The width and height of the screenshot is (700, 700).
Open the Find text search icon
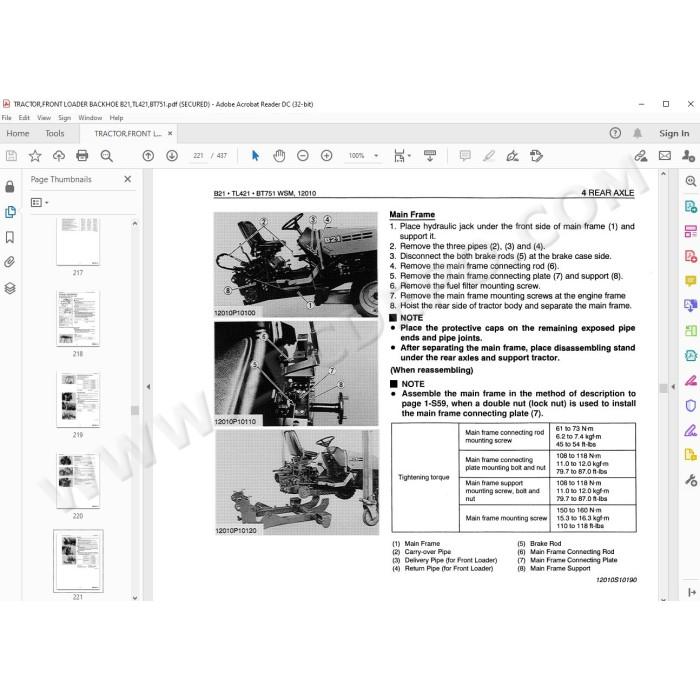click(106, 156)
